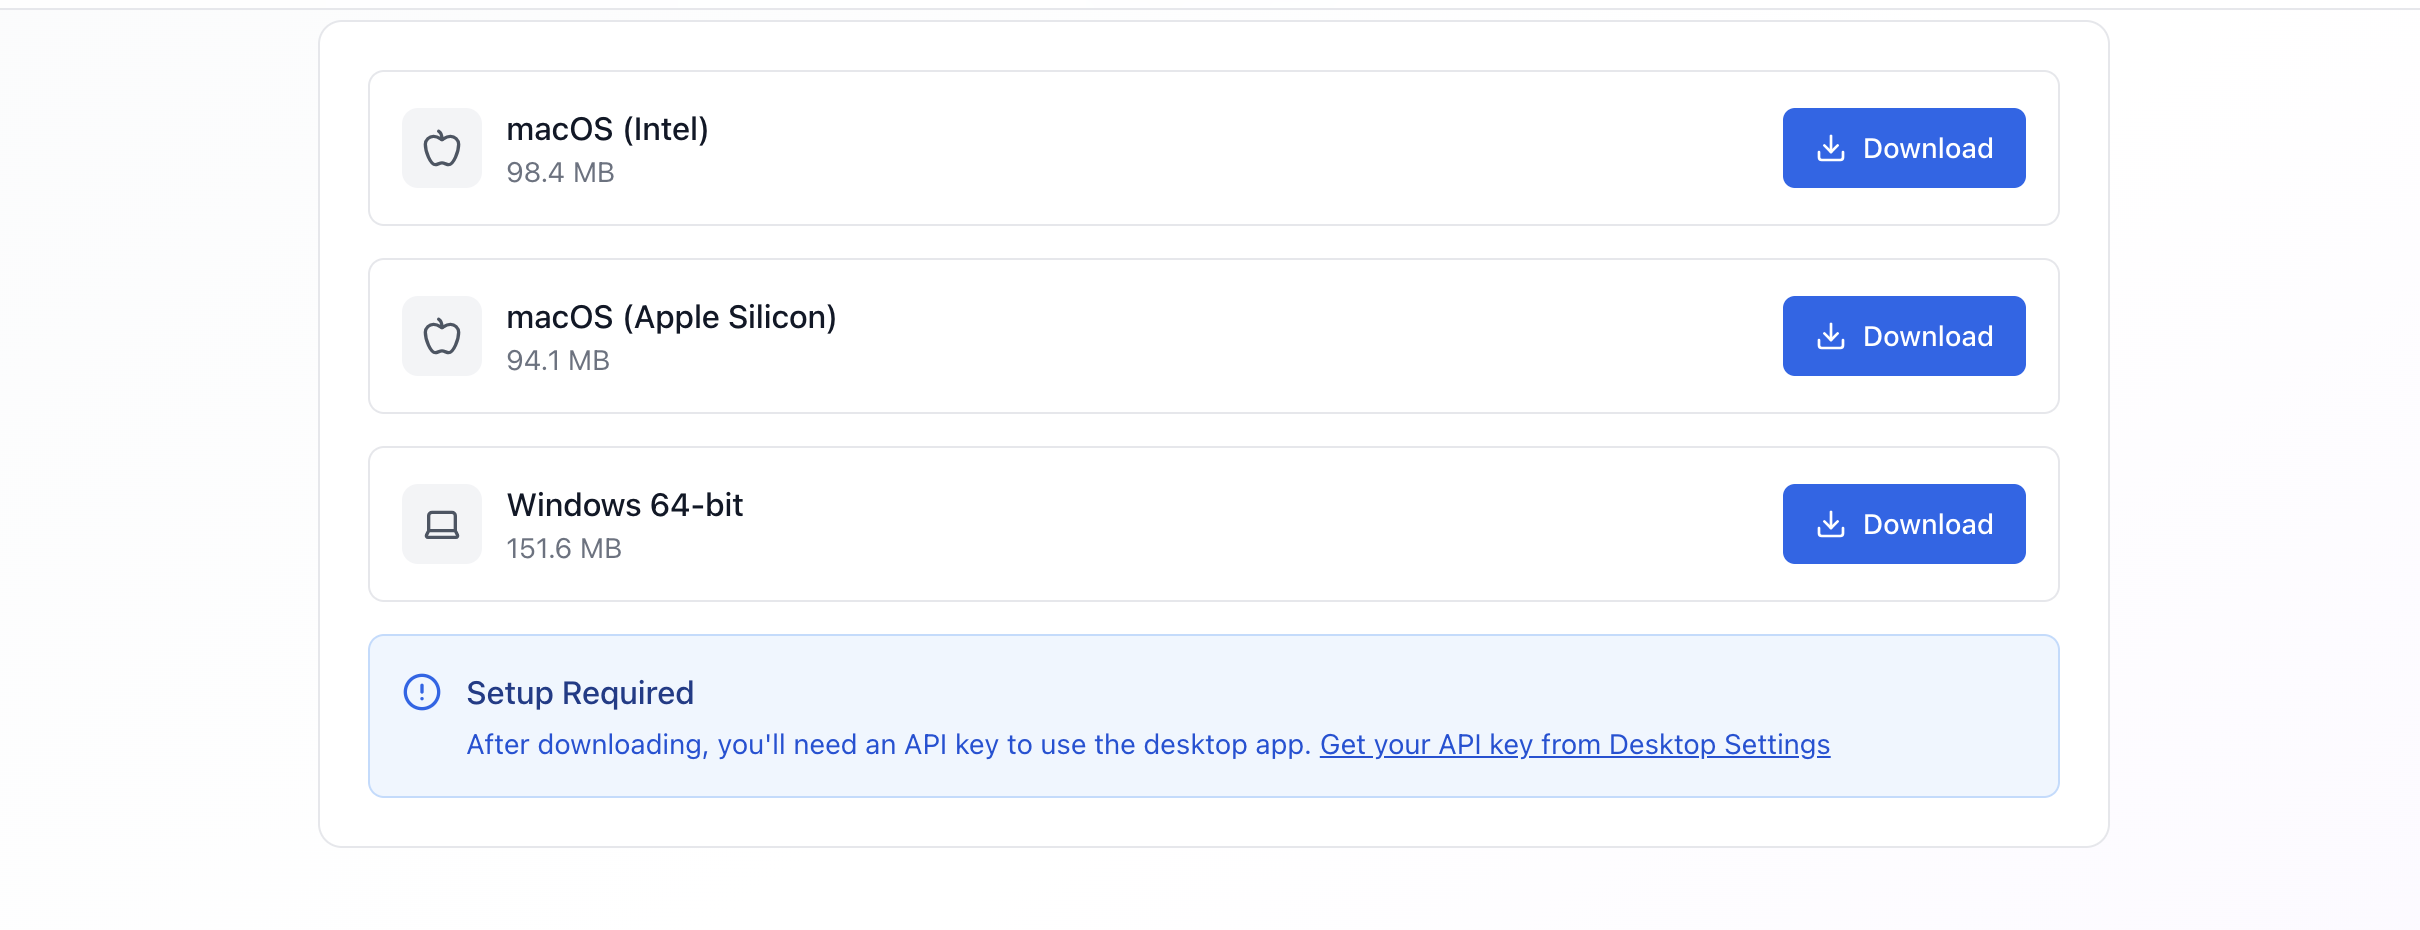2420x930 pixels.
Task: Click the apple icon beside macOS (Apple Silicon)
Action: (442, 336)
